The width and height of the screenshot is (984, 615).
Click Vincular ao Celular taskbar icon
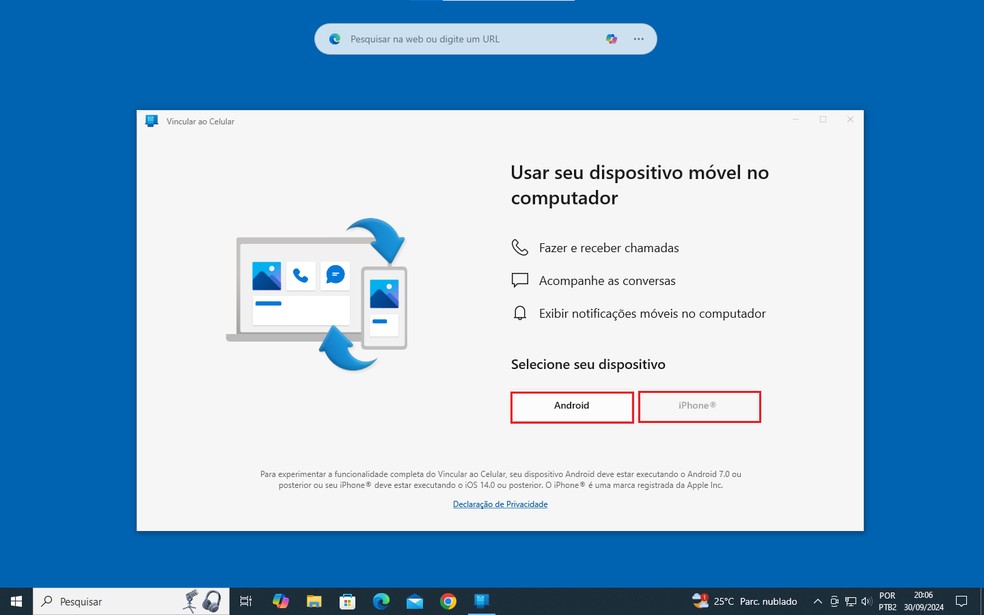coord(481,601)
